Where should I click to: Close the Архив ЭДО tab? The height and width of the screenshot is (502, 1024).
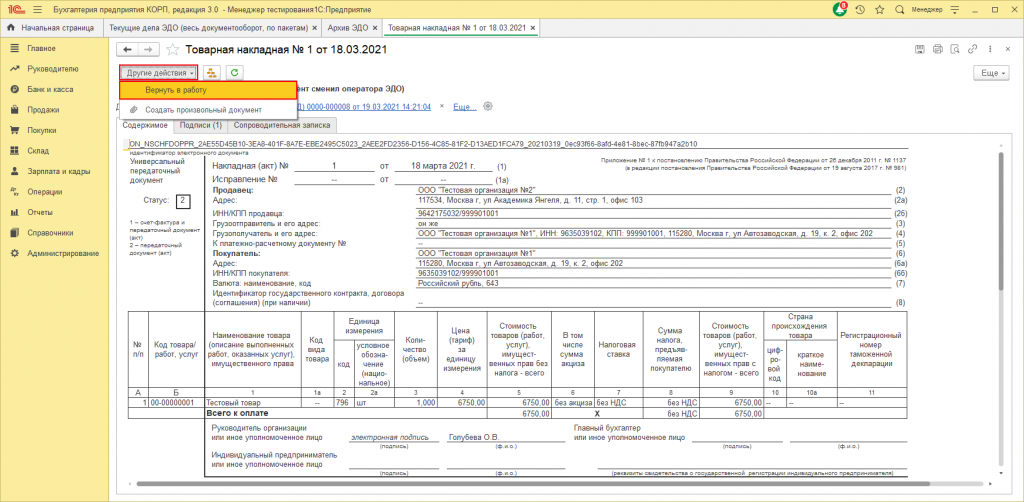point(374,30)
